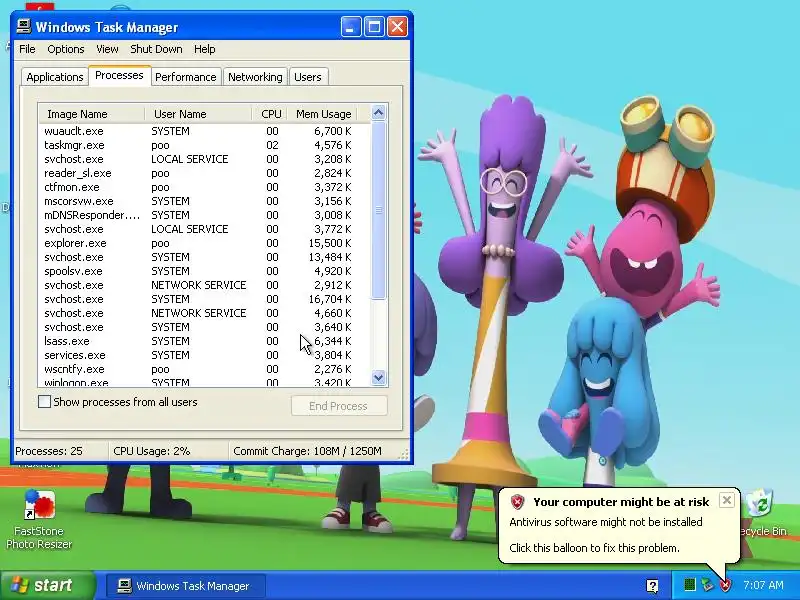800x600 pixels.
Task: Click the process list scrollbar thumb
Action: tap(378, 210)
